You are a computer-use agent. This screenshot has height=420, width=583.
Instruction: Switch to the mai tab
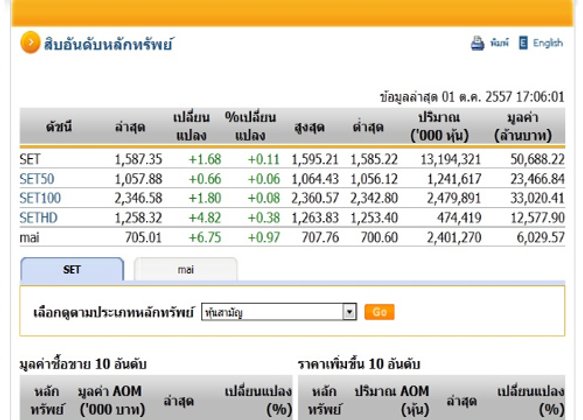tap(186, 269)
